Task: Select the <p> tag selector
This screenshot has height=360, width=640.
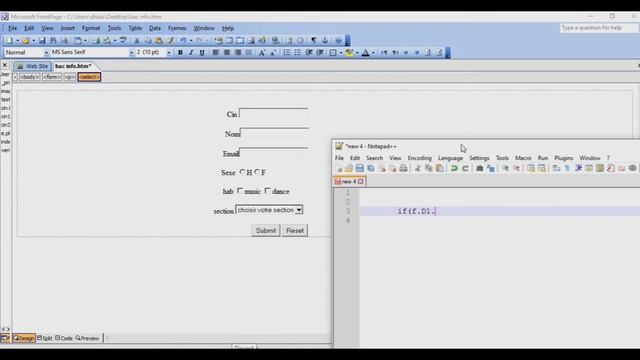Action: [69, 77]
